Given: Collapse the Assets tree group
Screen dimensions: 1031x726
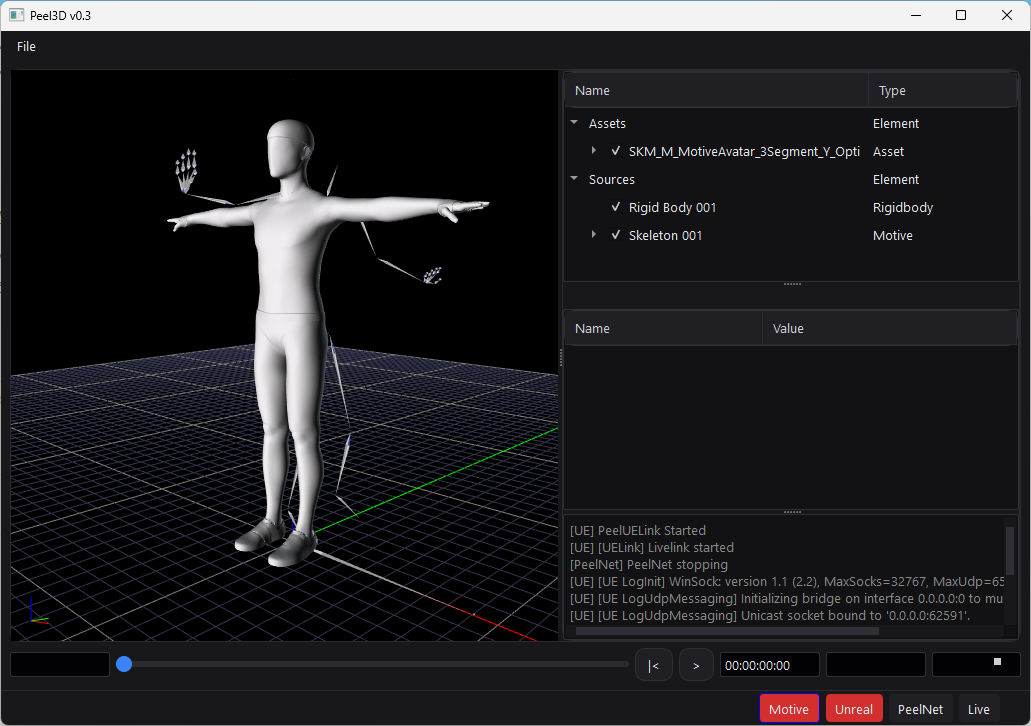Looking at the screenshot, I should [574, 124].
